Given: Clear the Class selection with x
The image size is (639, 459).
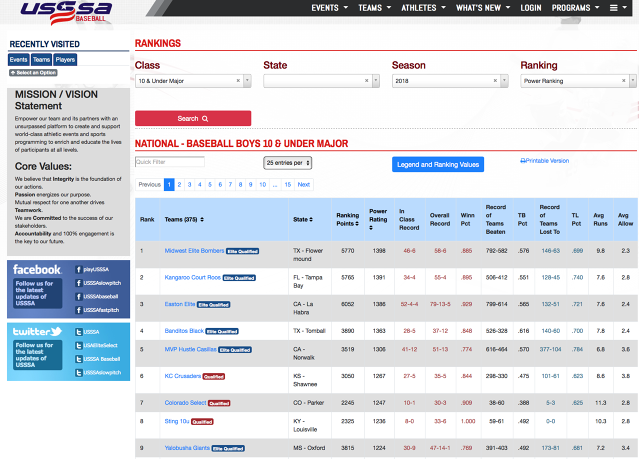Looking at the screenshot, I should [238, 81].
